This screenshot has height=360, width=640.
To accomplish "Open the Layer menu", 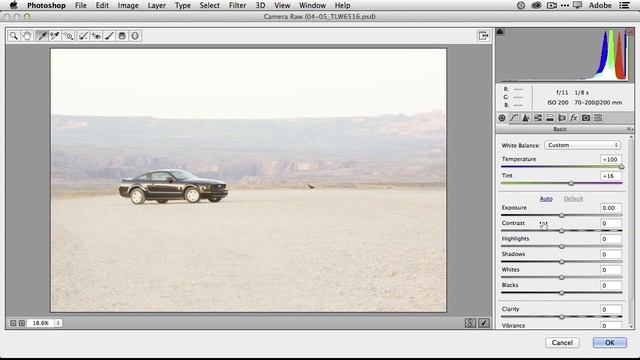I will pyautogui.click(x=156, y=5).
